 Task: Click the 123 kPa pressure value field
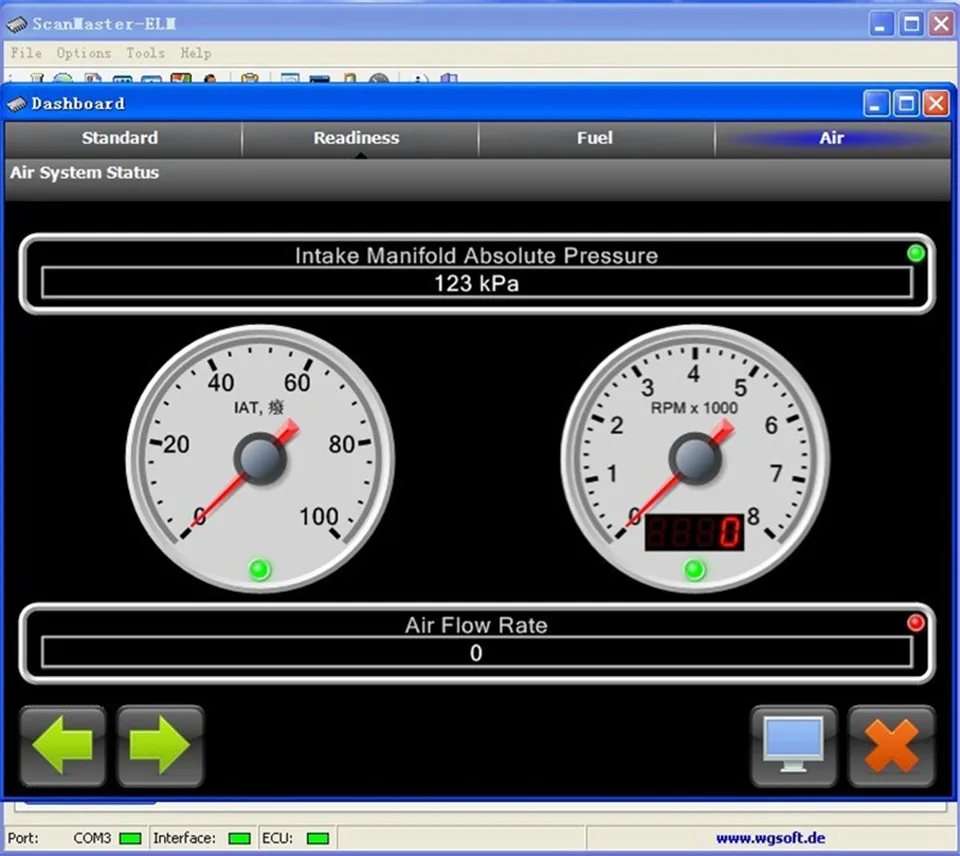(476, 283)
